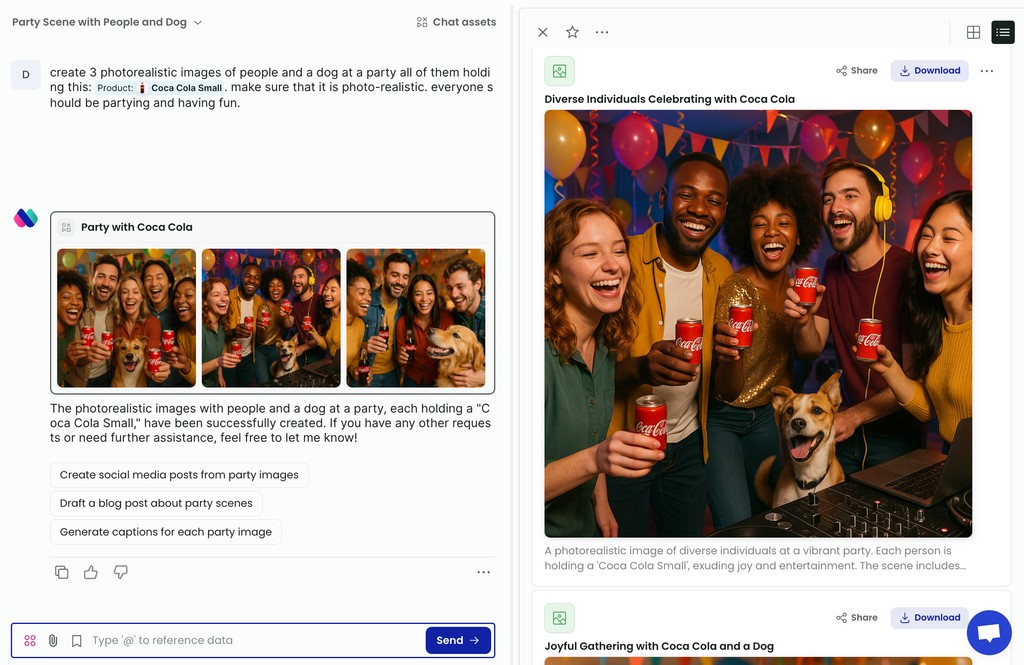Star the asset as favorite
The height and width of the screenshot is (665, 1024).
pyautogui.click(x=572, y=32)
